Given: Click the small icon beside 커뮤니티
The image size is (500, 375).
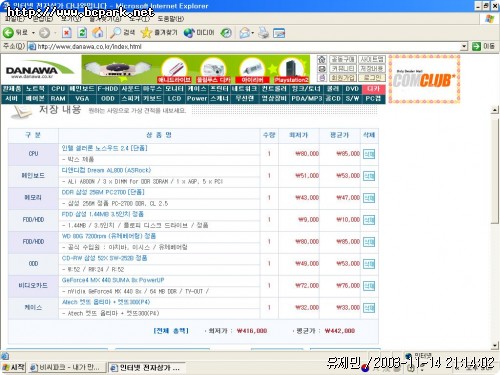Looking at the screenshot, I should (322, 69).
